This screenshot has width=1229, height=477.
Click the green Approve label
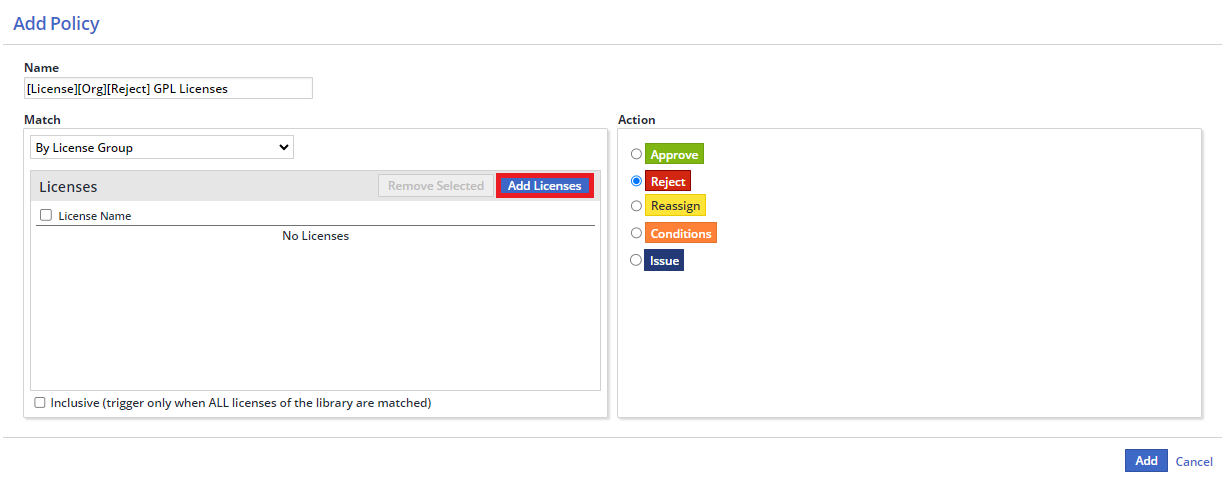(674, 155)
